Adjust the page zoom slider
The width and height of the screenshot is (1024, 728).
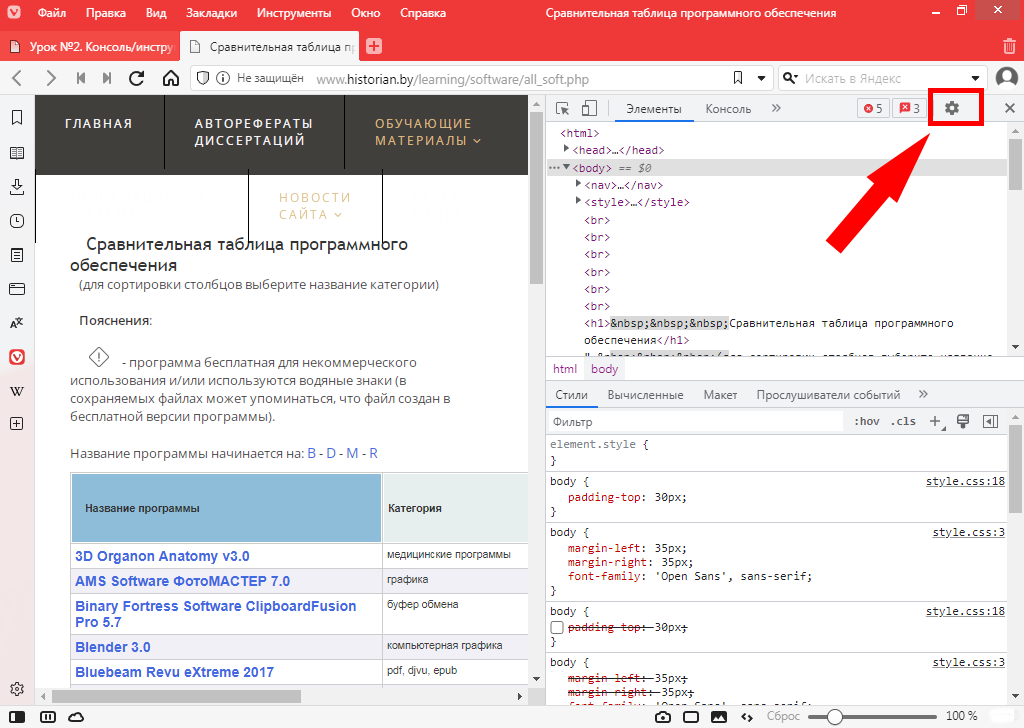(833, 716)
